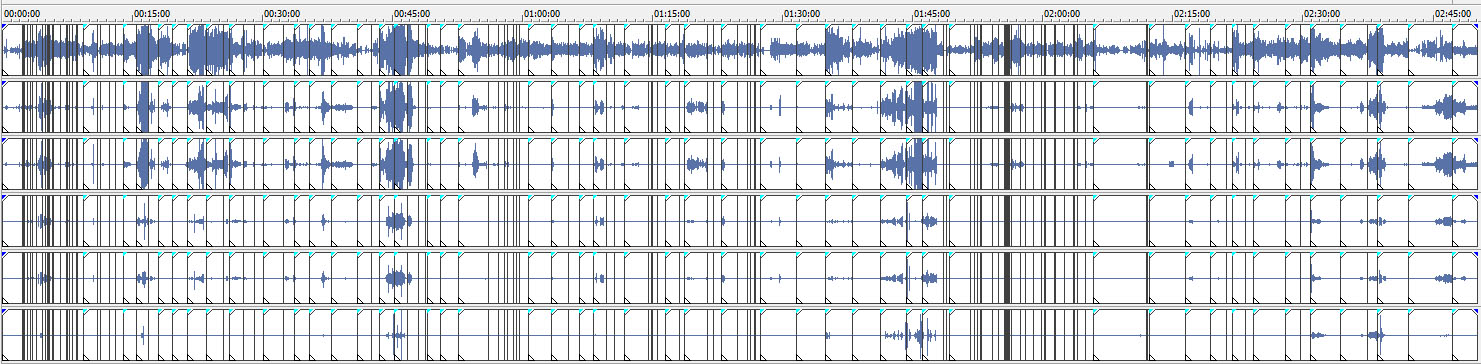Screen dimensions: 1481x364
Task: Jump to 00:30:00 on the time ruler
Action: click(283, 14)
